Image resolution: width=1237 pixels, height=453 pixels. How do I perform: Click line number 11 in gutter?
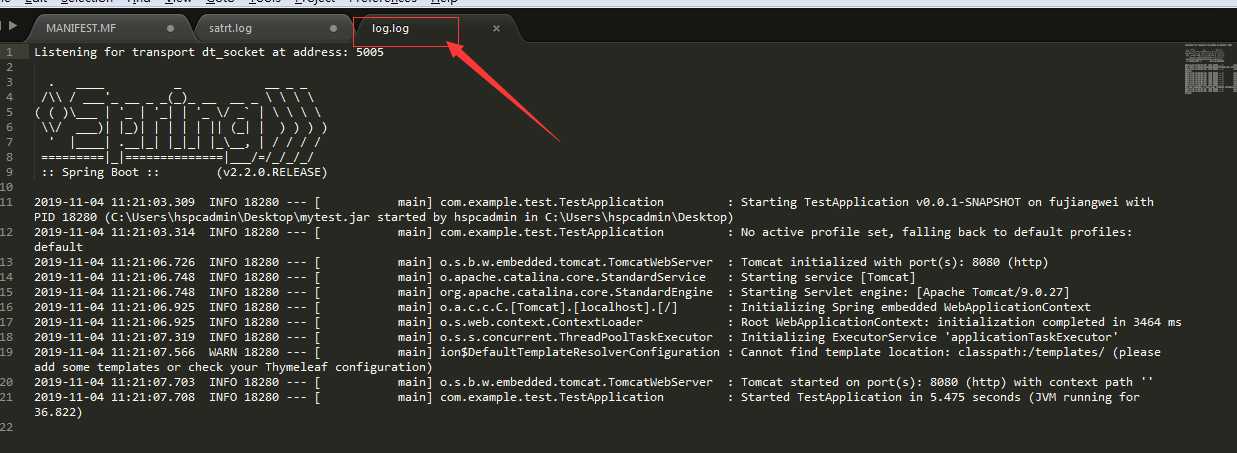point(8,202)
